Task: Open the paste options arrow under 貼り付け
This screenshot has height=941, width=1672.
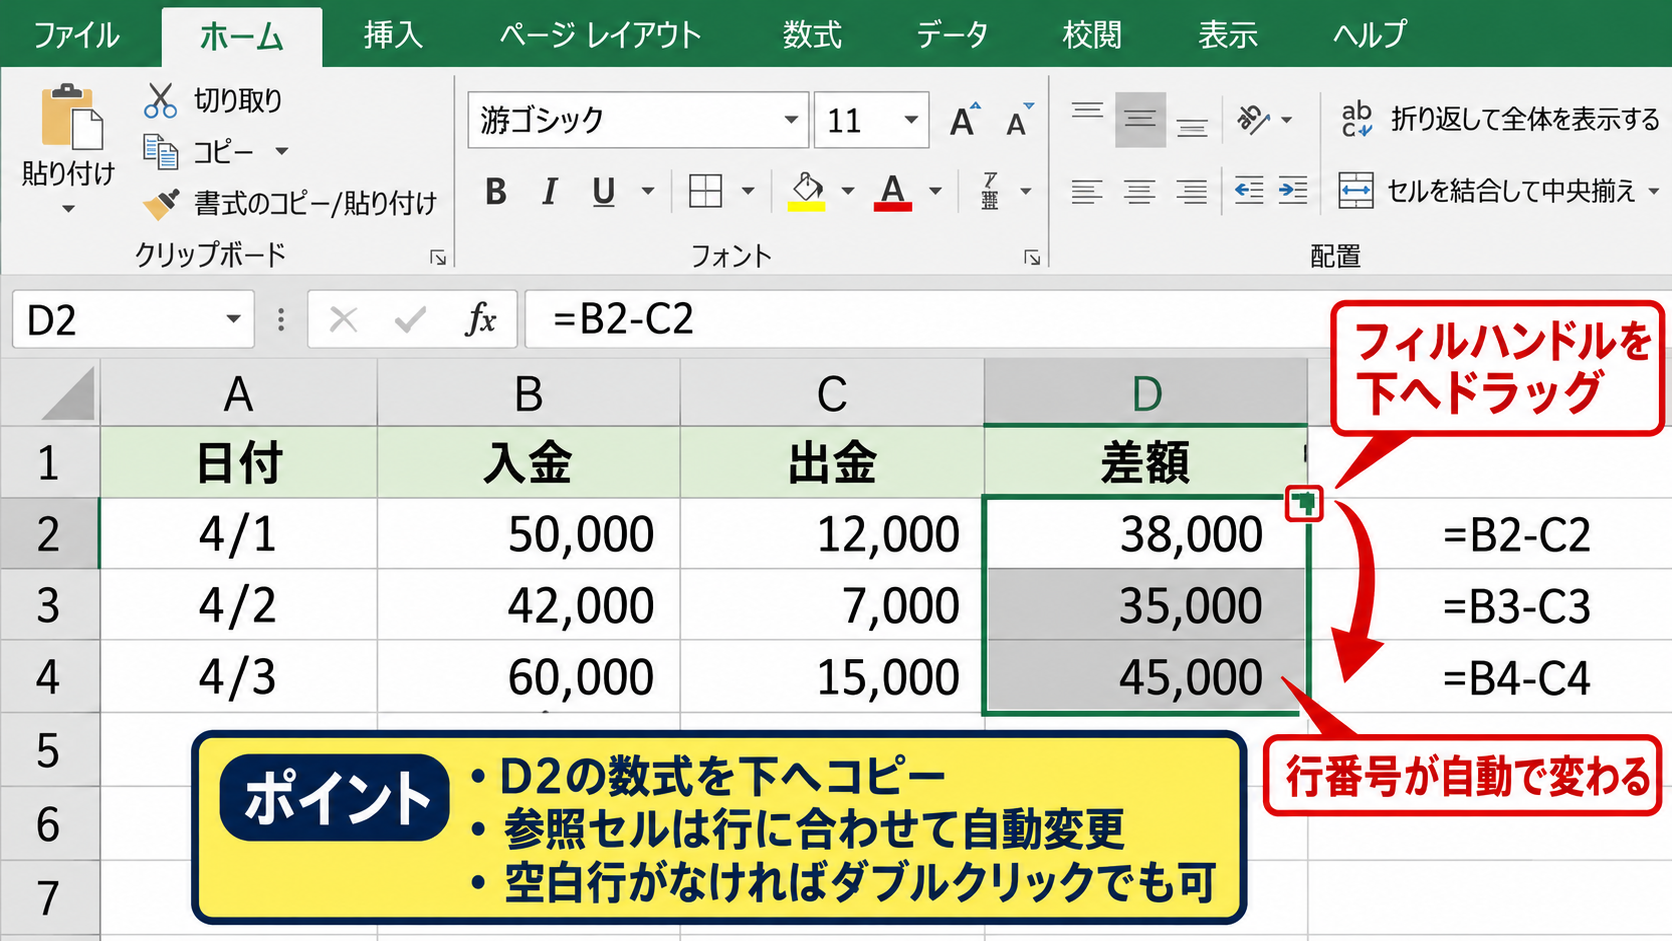Action: pos(69,209)
